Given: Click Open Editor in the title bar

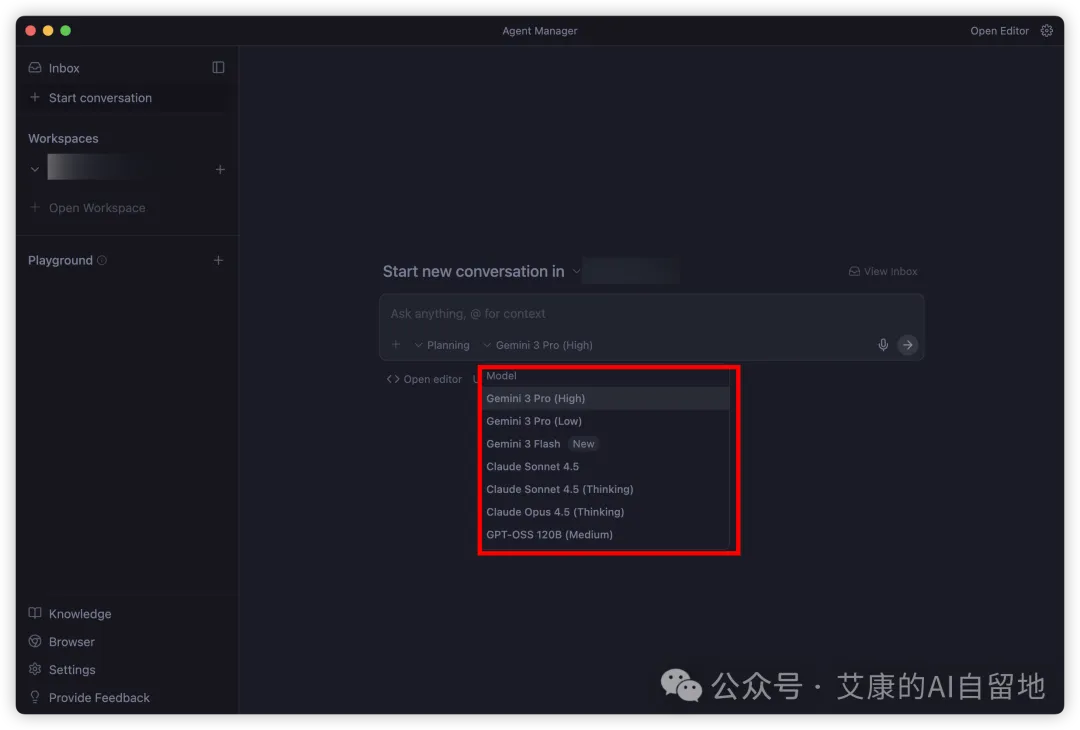Looking at the screenshot, I should [x=999, y=31].
